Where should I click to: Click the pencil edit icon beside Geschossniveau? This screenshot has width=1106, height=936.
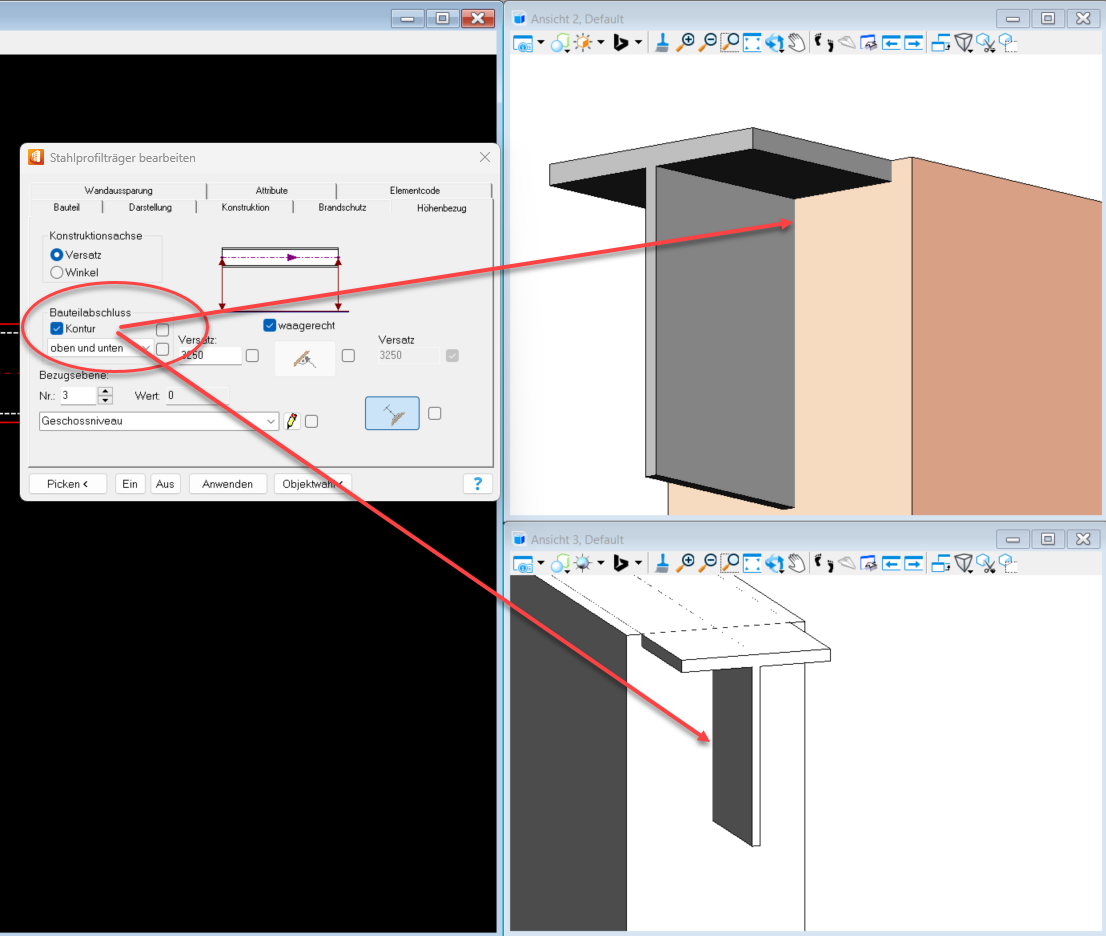[292, 422]
